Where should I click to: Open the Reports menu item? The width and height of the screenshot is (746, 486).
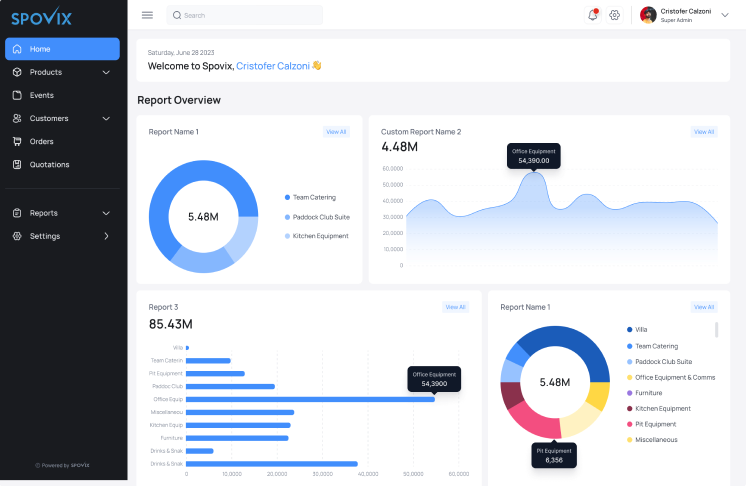coord(44,213)
